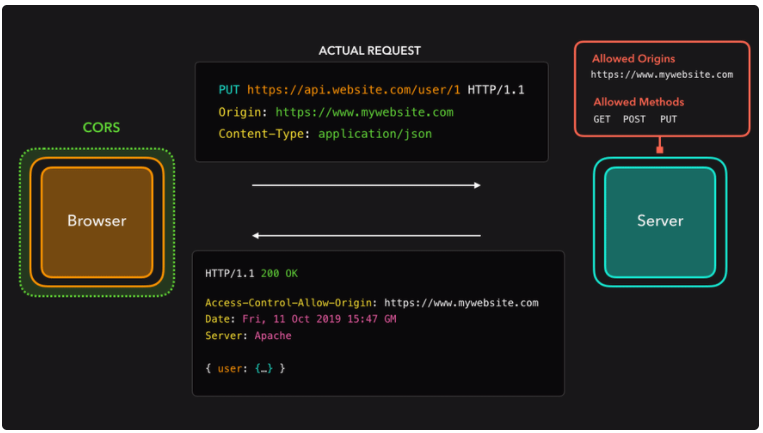Click the PUT method keyword in request
The width and height of the screenshot is (763, 433).
[229, 90]
